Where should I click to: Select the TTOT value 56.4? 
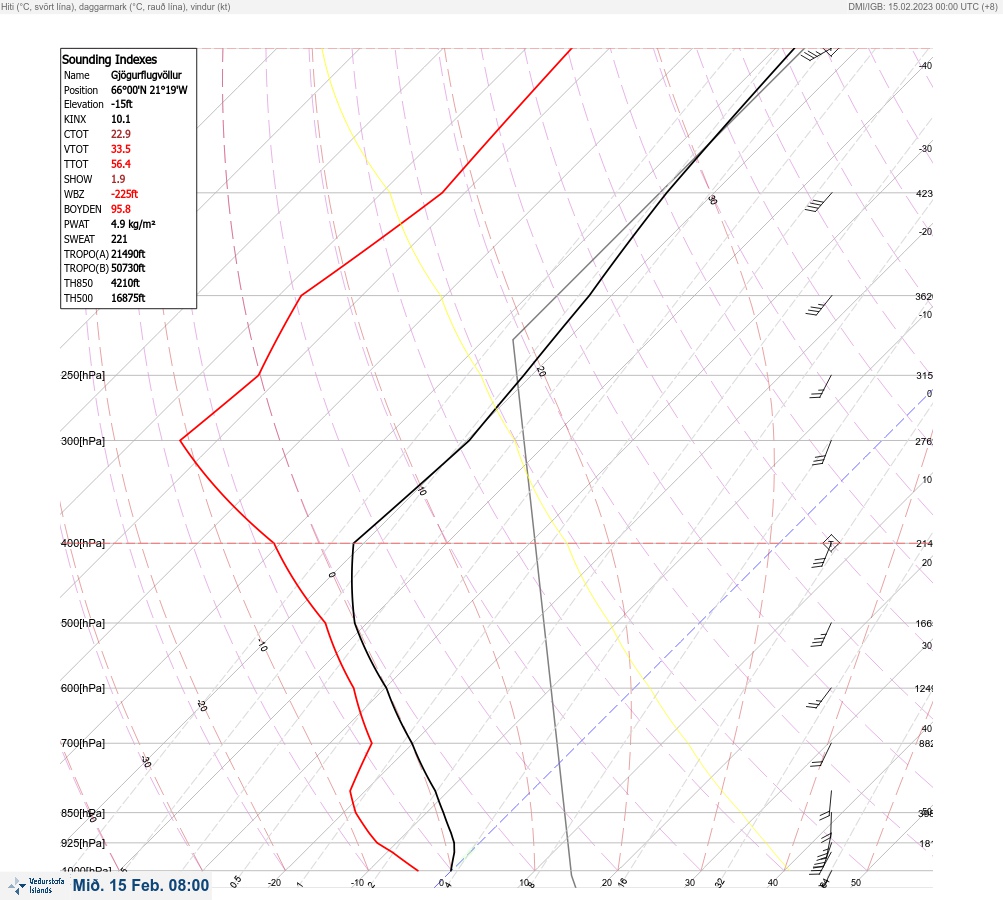pos(120,164)
